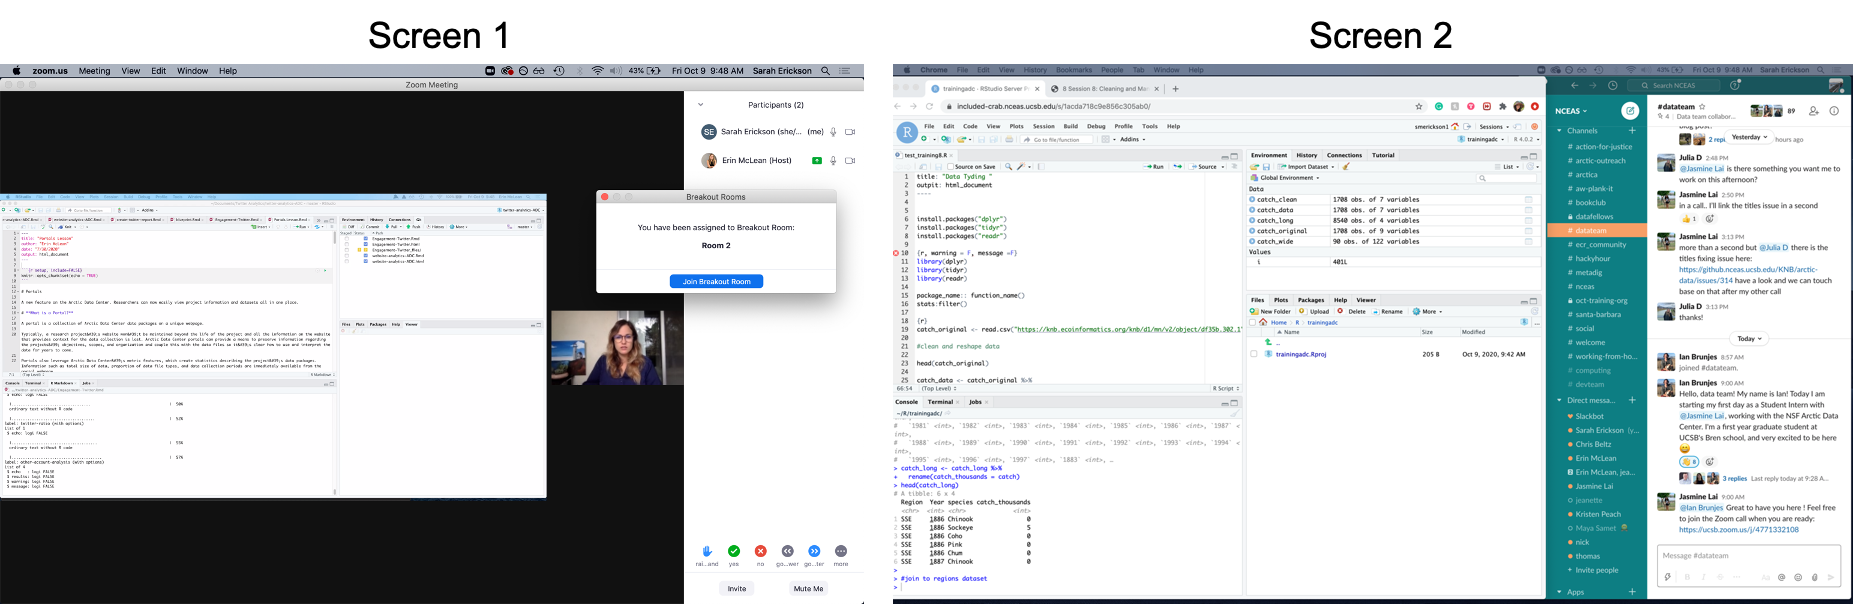Screen dimensions: 1854x604
Task: Click the raise hand icon in Zoom participants
Action: [707, 551]
